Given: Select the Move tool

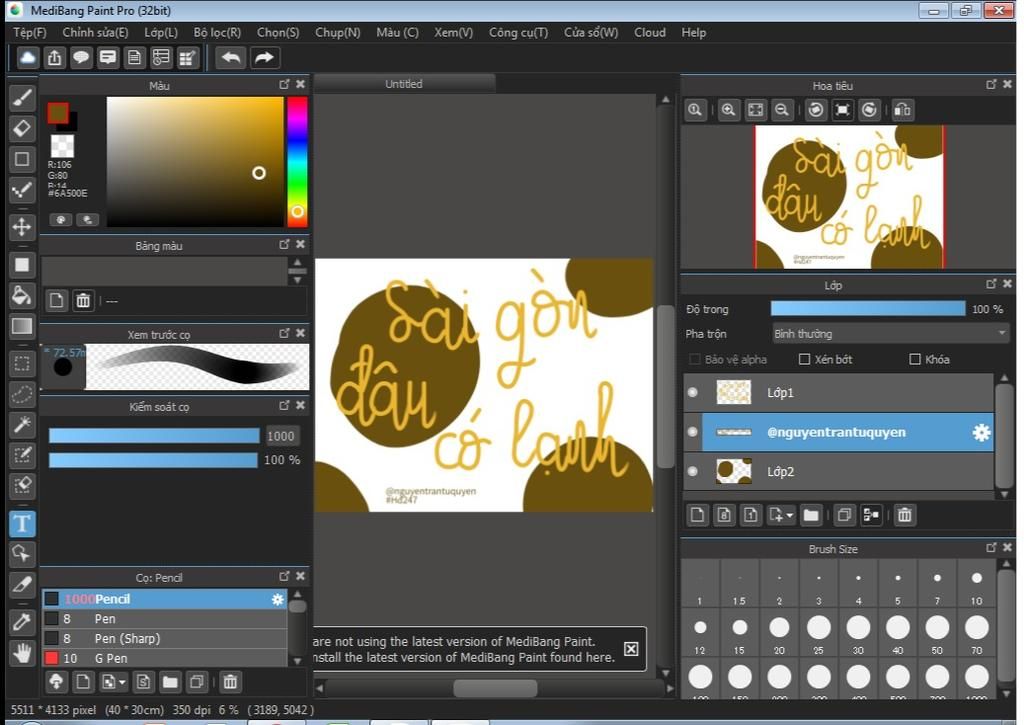Looking at the screenshot, I should point(22,227).
